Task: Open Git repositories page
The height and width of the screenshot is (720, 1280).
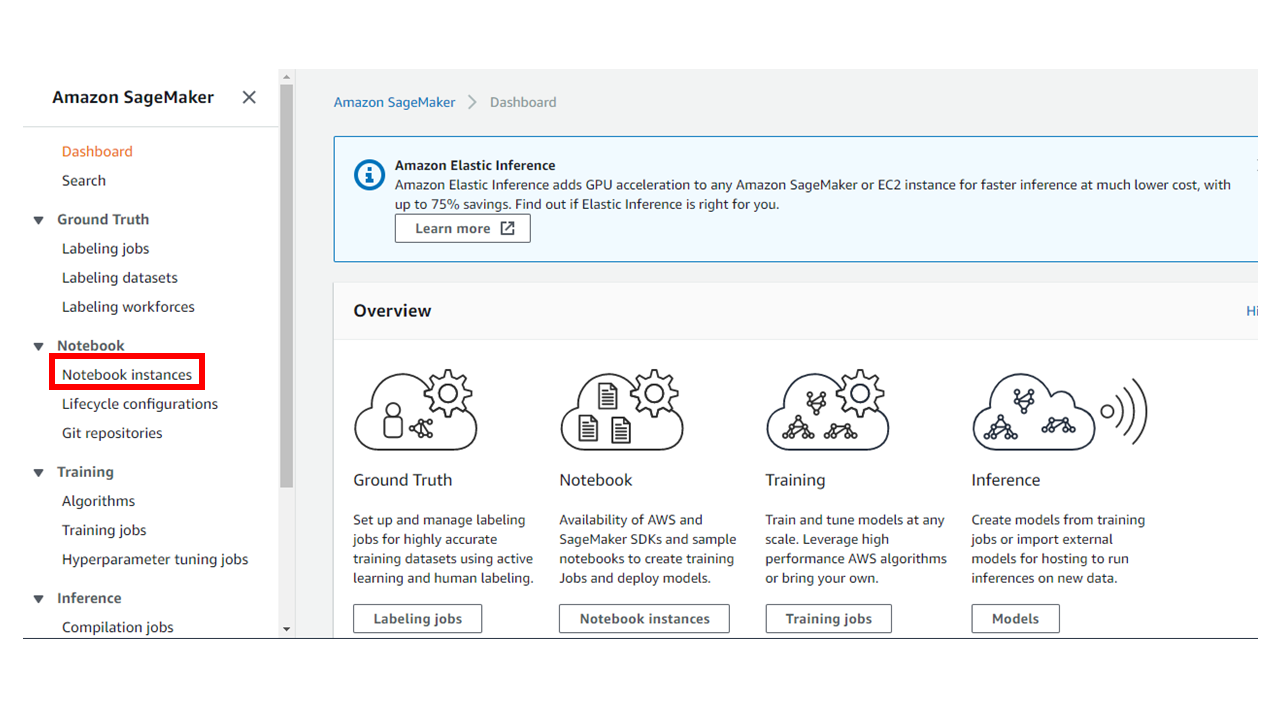Action: coord(112,433)
